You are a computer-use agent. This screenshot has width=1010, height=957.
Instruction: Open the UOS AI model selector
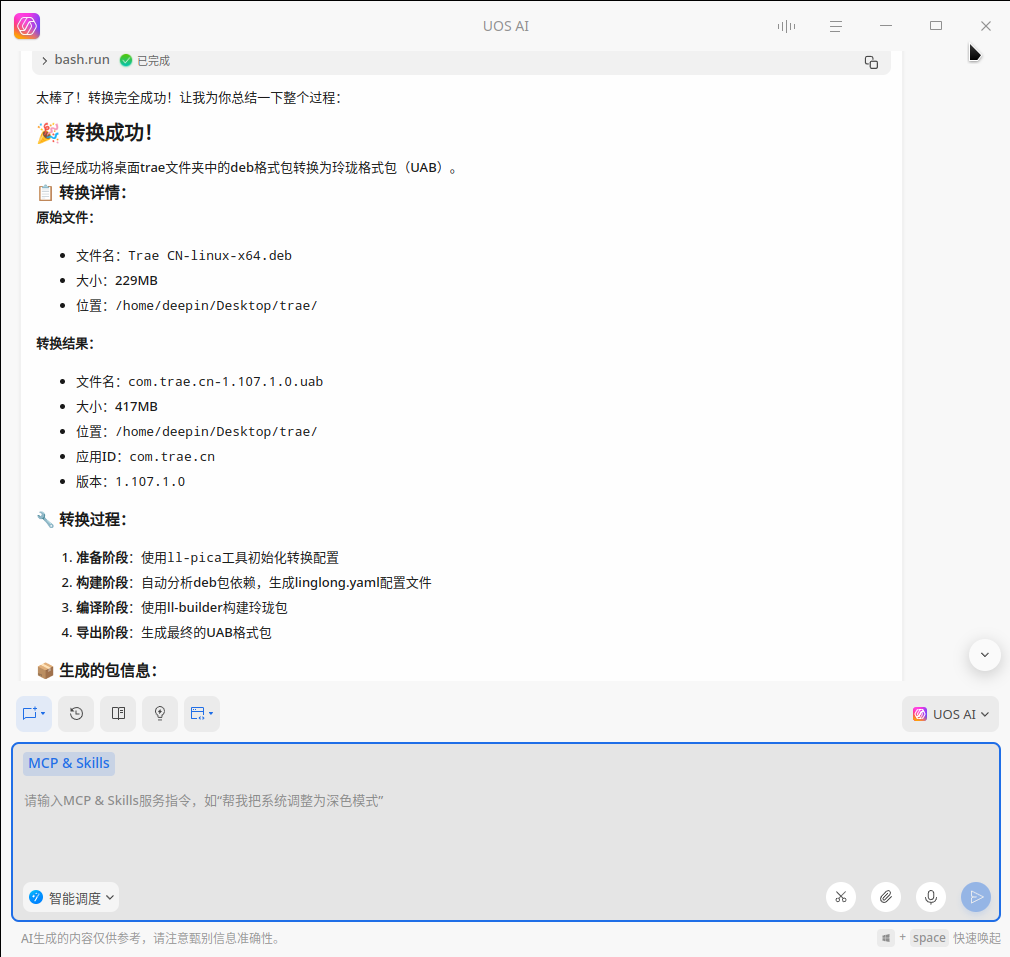tap(950, 714)
